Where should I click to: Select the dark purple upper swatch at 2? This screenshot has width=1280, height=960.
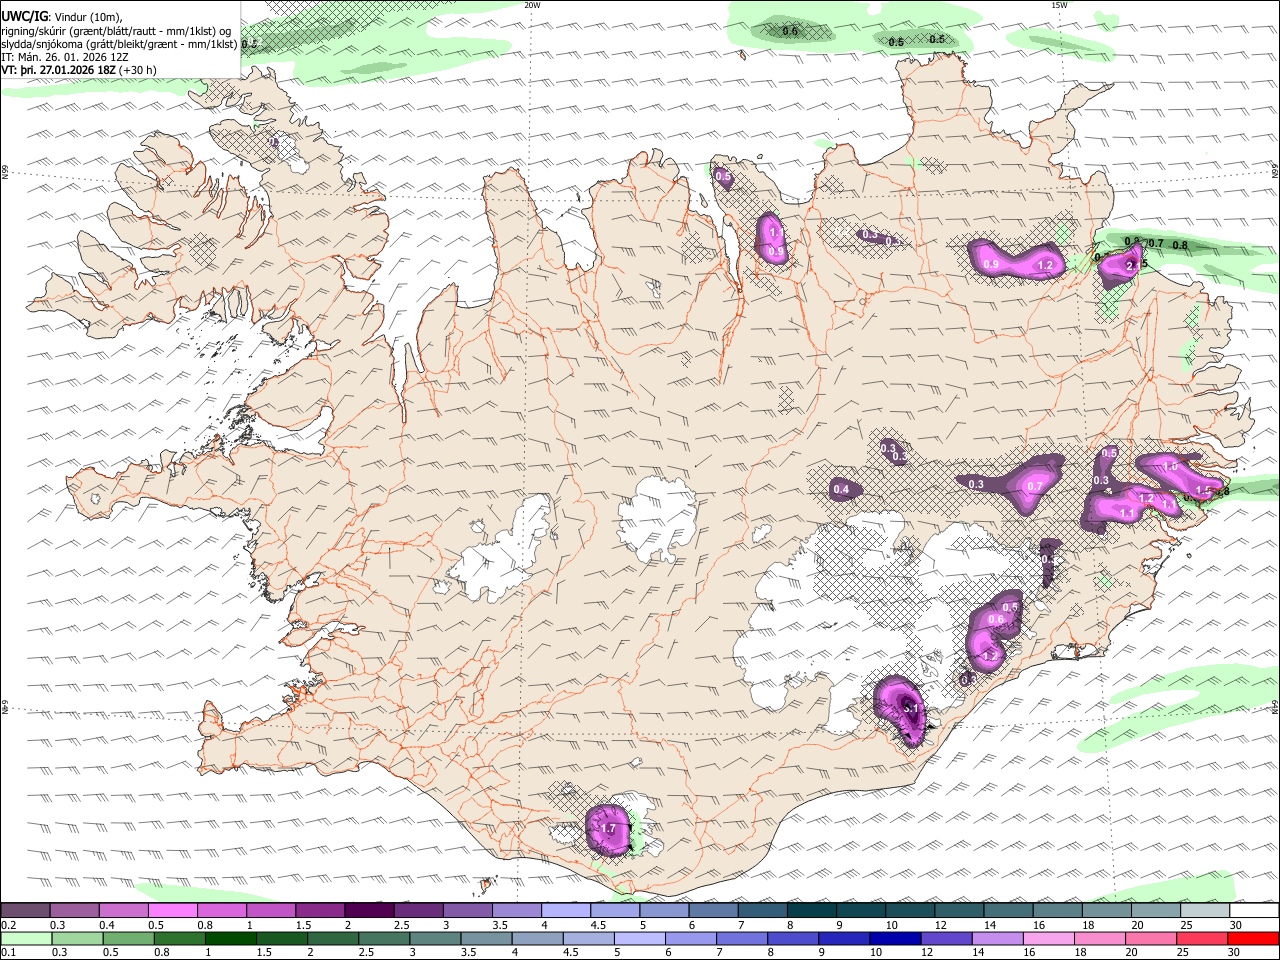coord(369,910)
